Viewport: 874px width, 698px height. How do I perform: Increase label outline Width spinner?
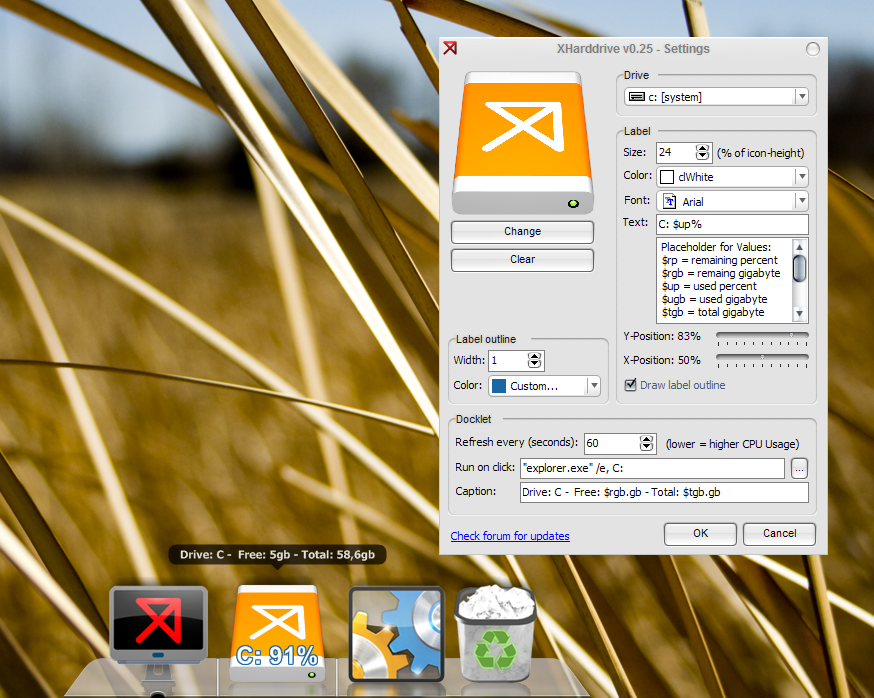click(534, 356)
